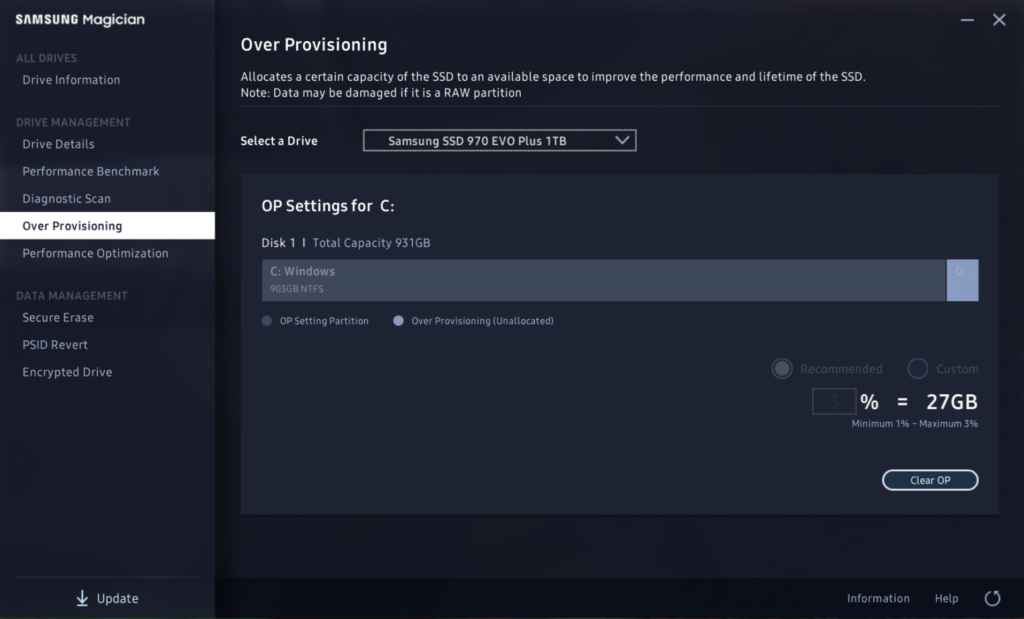The image size is (1024, 619).
Task: Select the Recommended radio option
Action: coord(782,369)
